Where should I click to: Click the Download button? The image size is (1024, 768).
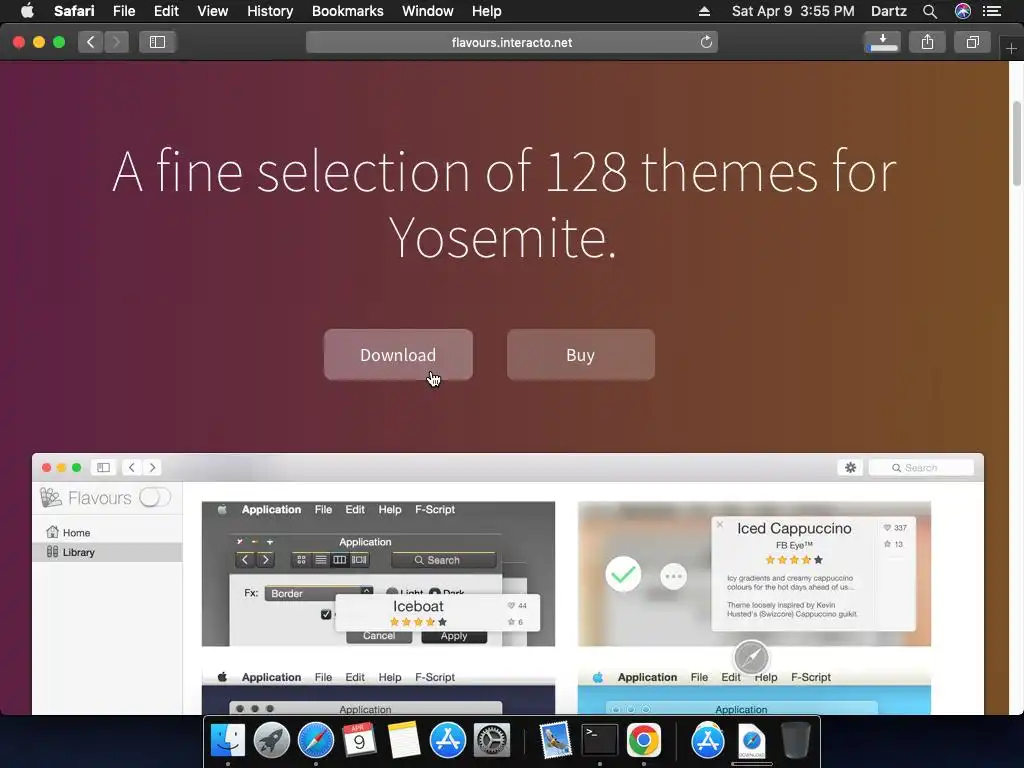[398, 355]
